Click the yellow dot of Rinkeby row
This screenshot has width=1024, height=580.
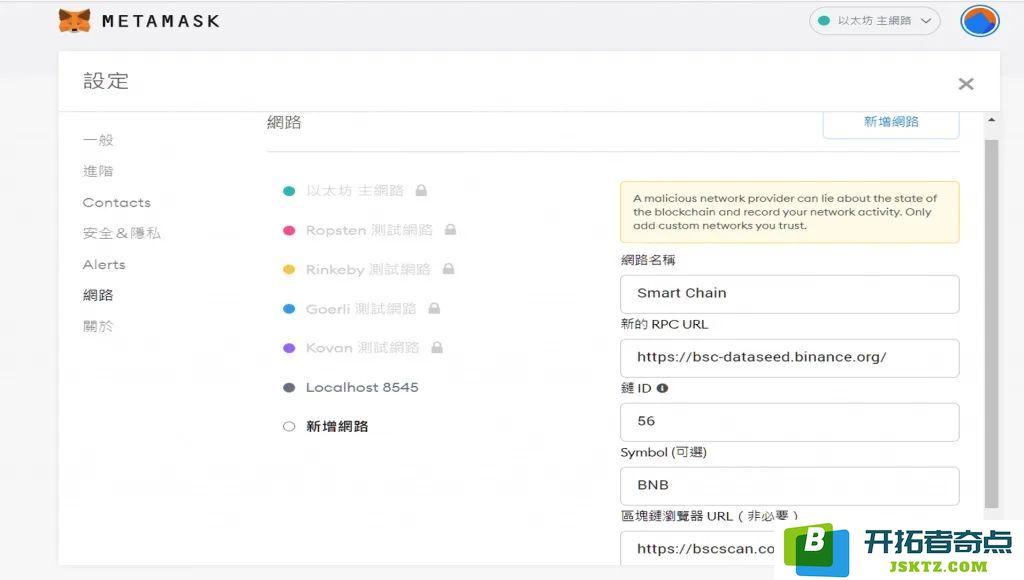[289, 270]
